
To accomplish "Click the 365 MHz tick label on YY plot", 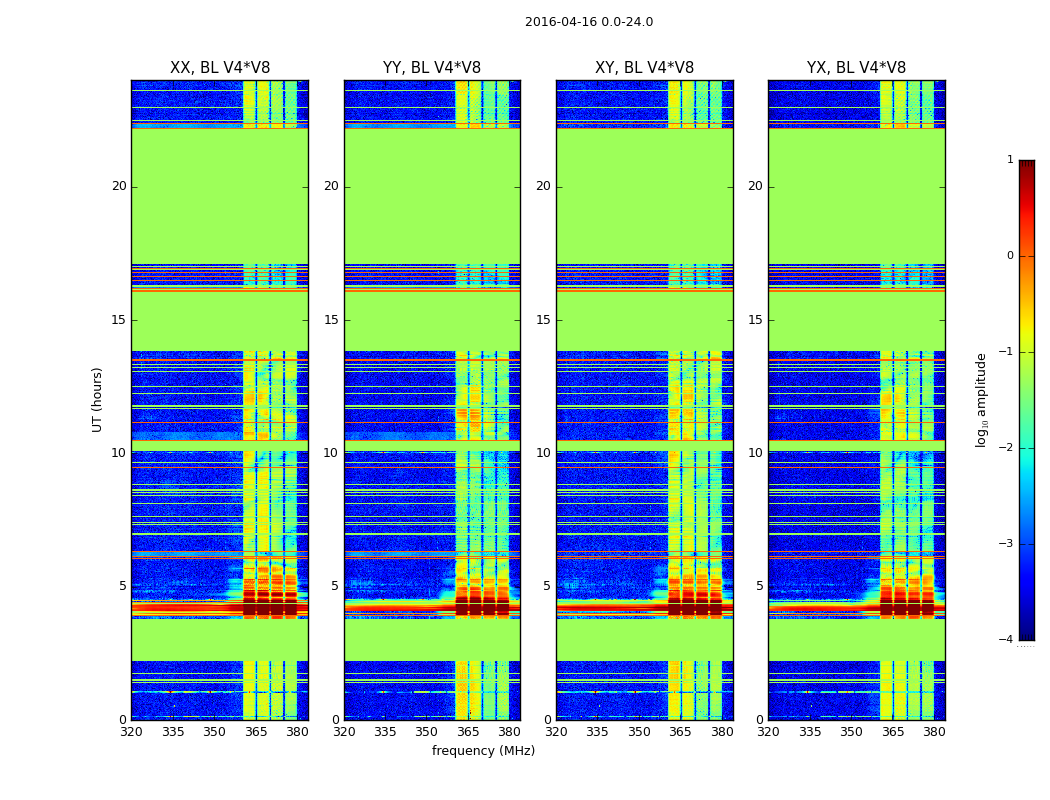I will [467, 732].
